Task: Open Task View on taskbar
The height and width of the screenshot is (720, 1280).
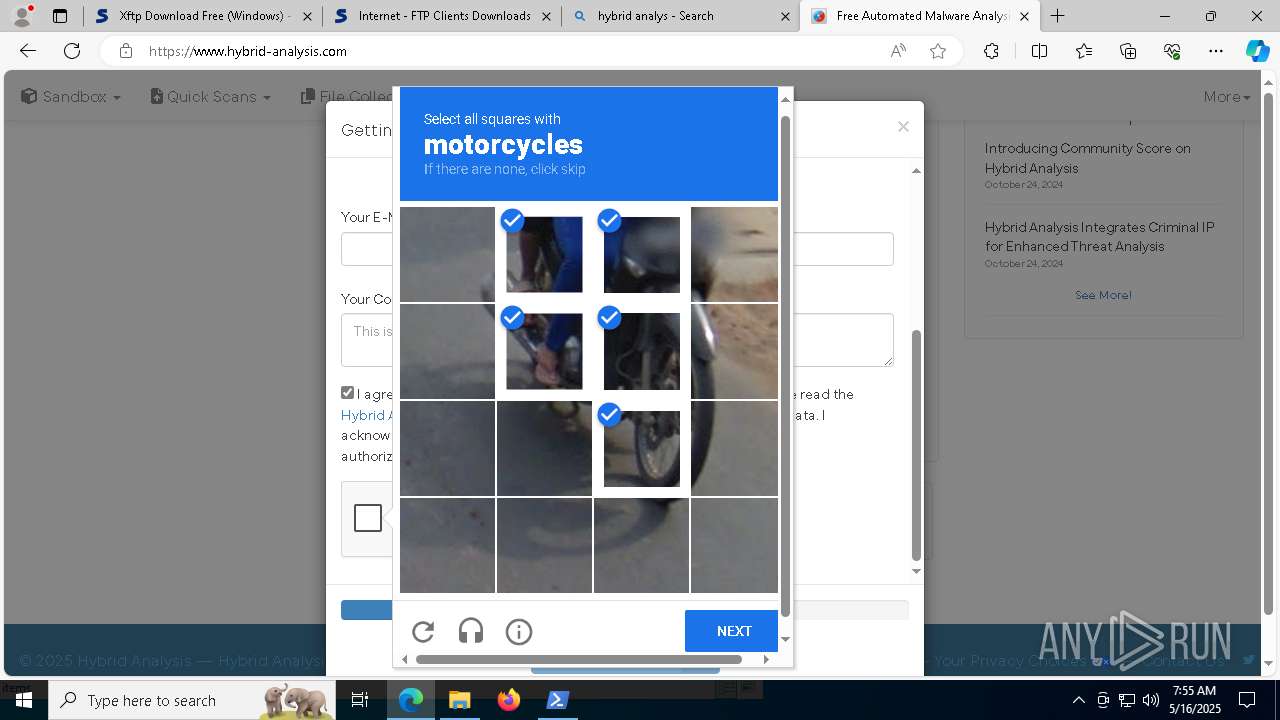Action: (x=361, y=700)
